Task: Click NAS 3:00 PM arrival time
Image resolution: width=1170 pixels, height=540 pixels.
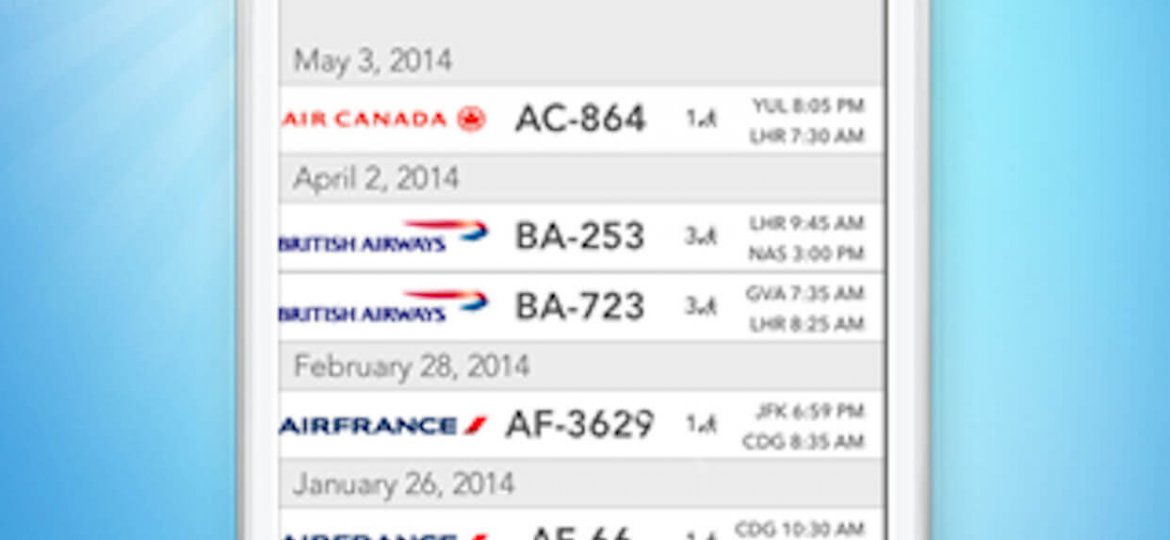Action: pyautogui.click(x=807, y=254)
